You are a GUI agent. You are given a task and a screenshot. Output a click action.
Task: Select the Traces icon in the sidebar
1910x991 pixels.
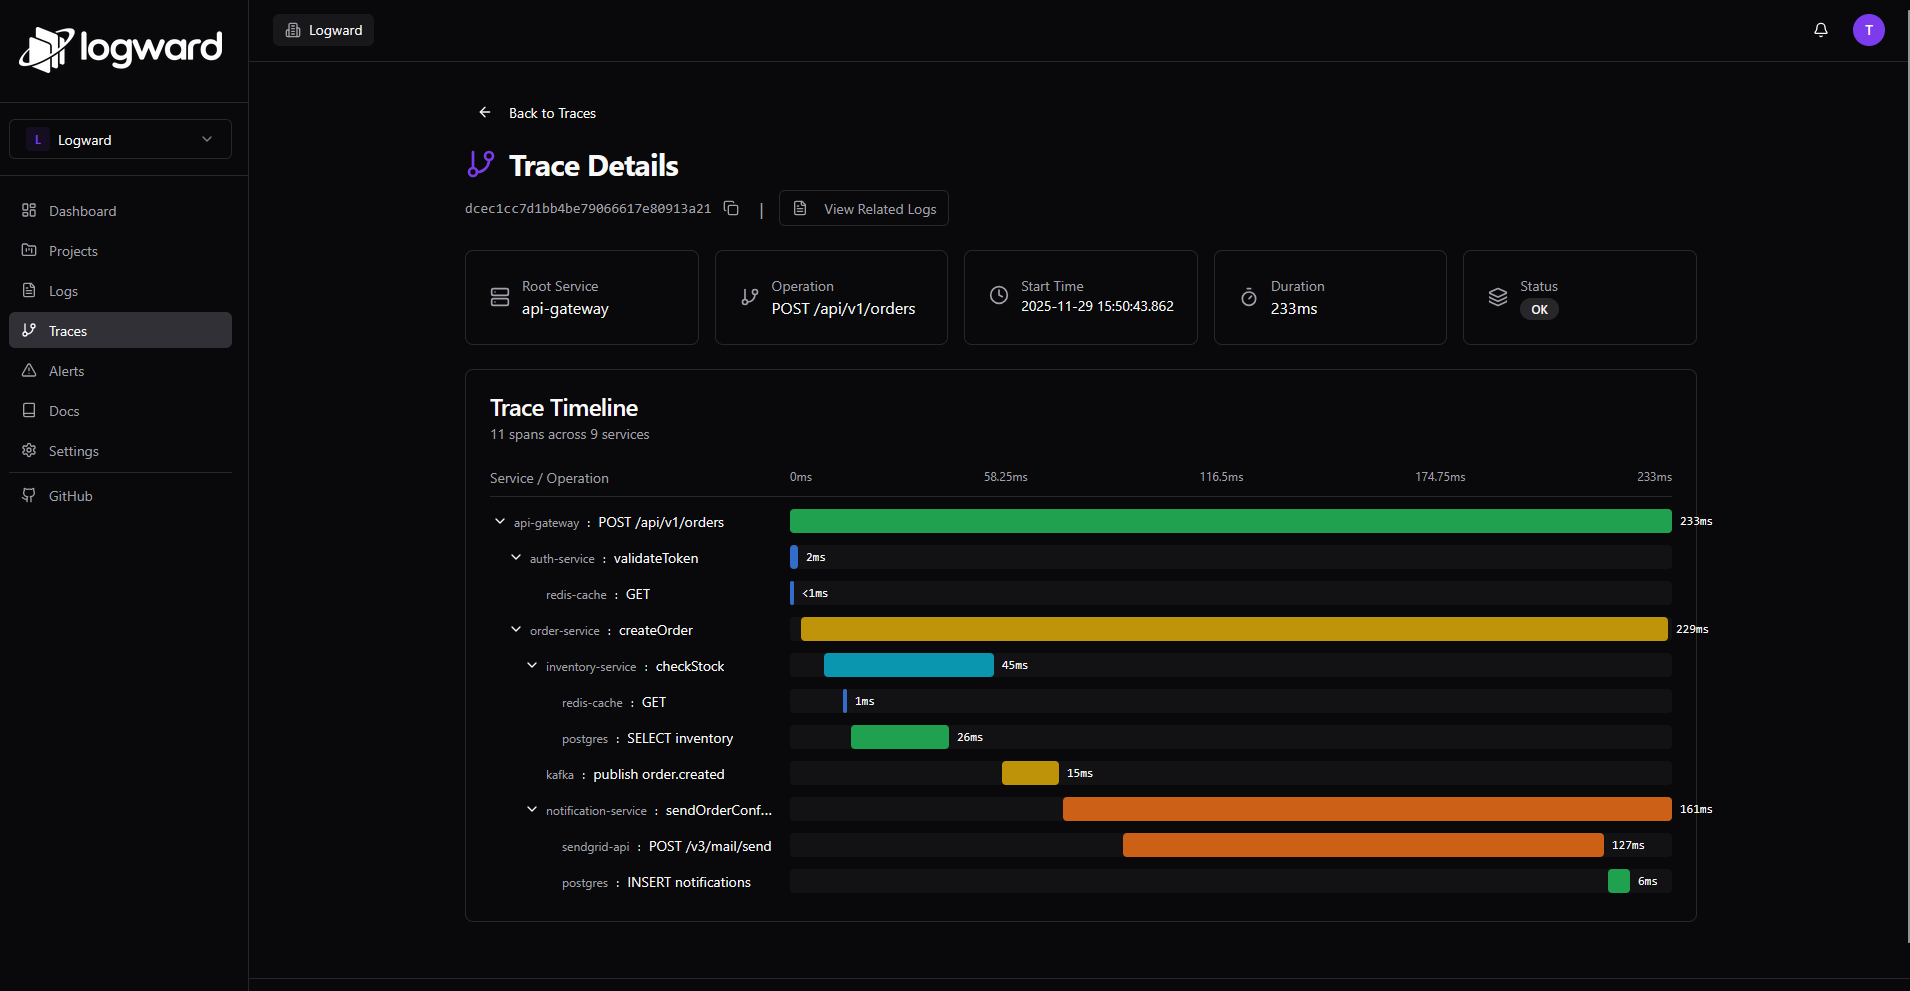[30, 330]
